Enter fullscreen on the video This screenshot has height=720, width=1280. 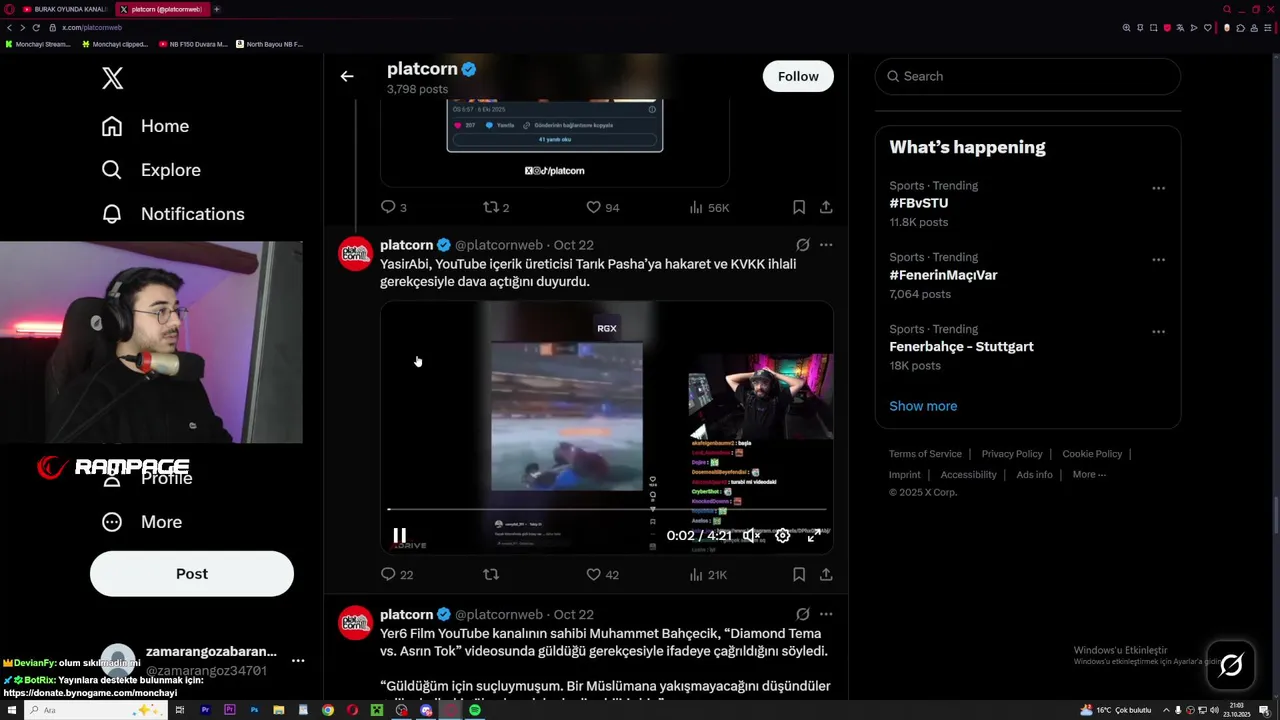tap(814, 536)
